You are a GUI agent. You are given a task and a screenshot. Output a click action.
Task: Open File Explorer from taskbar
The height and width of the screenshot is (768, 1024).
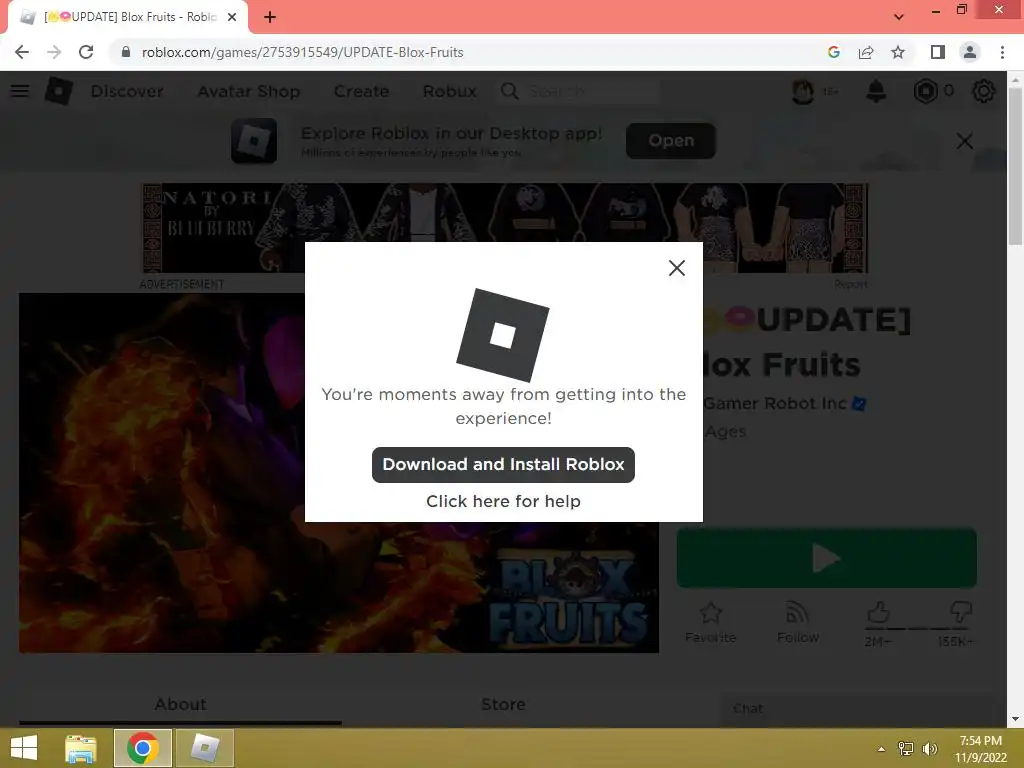81,748
